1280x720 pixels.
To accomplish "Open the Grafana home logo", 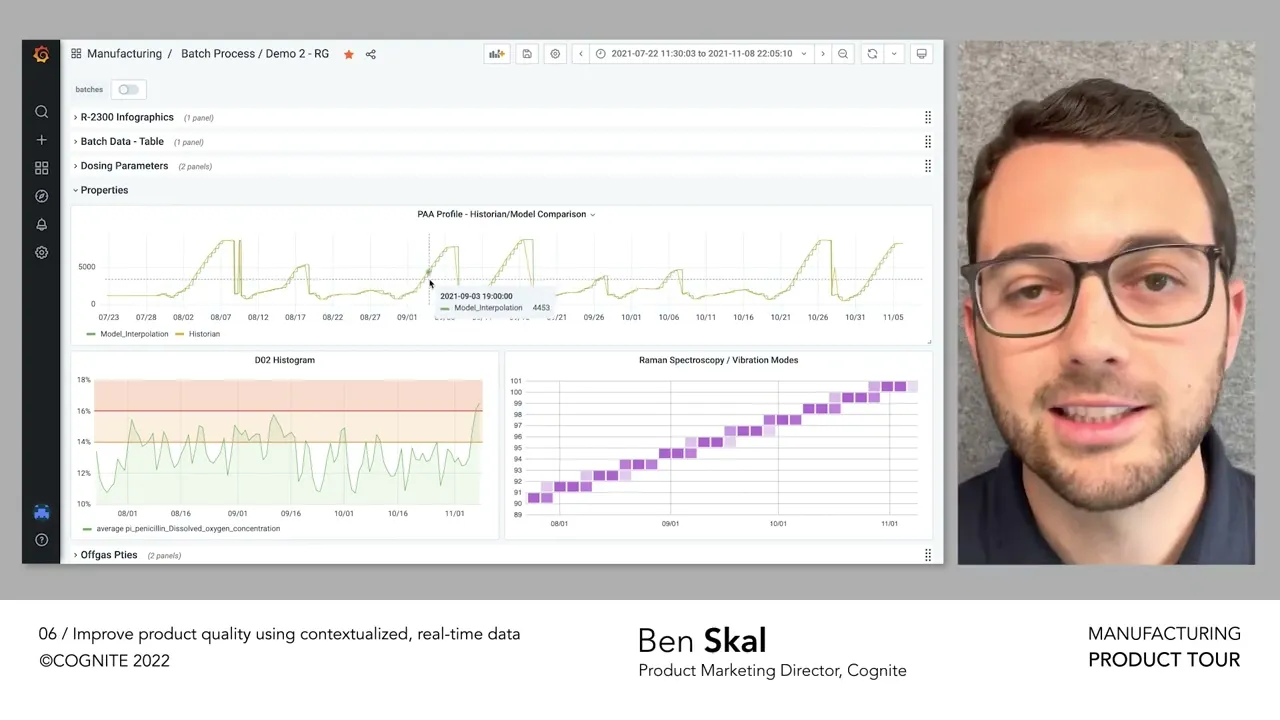I will 41,54.
